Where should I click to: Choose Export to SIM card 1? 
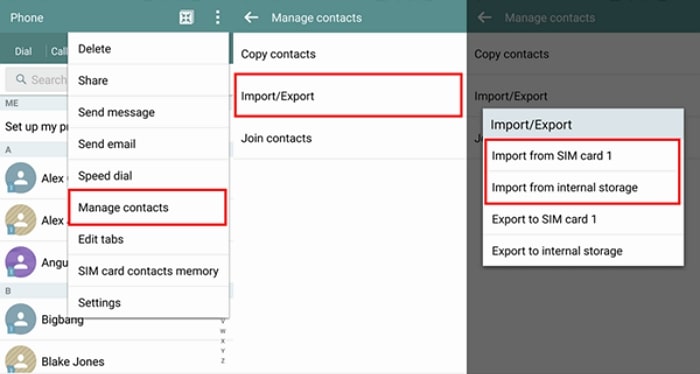(x=583, y=219)
